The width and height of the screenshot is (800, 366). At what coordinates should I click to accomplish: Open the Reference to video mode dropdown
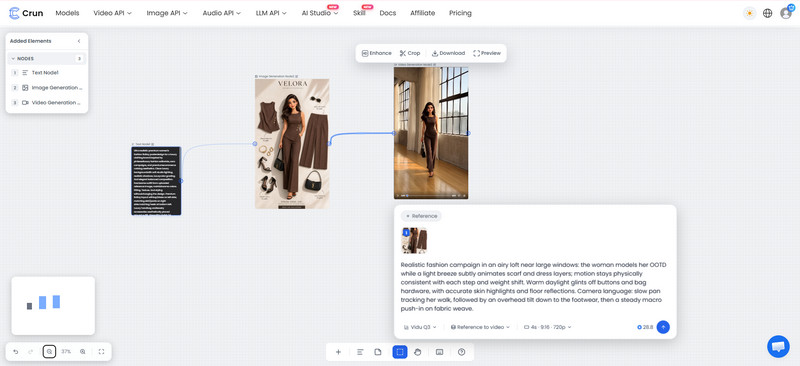click(481, 327)
